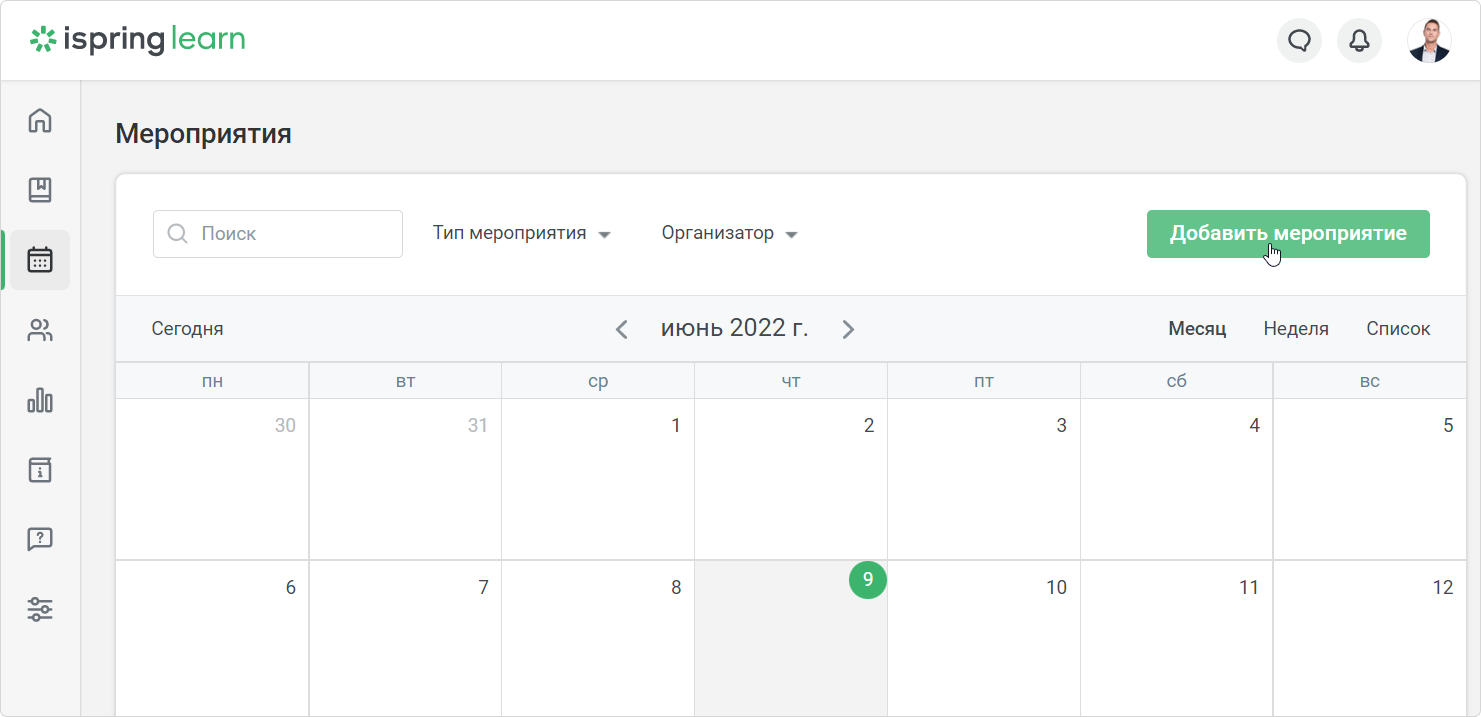Viewport: 1481px width, 717px height.
Task: Go to previous month arrow
Action: 621,329
